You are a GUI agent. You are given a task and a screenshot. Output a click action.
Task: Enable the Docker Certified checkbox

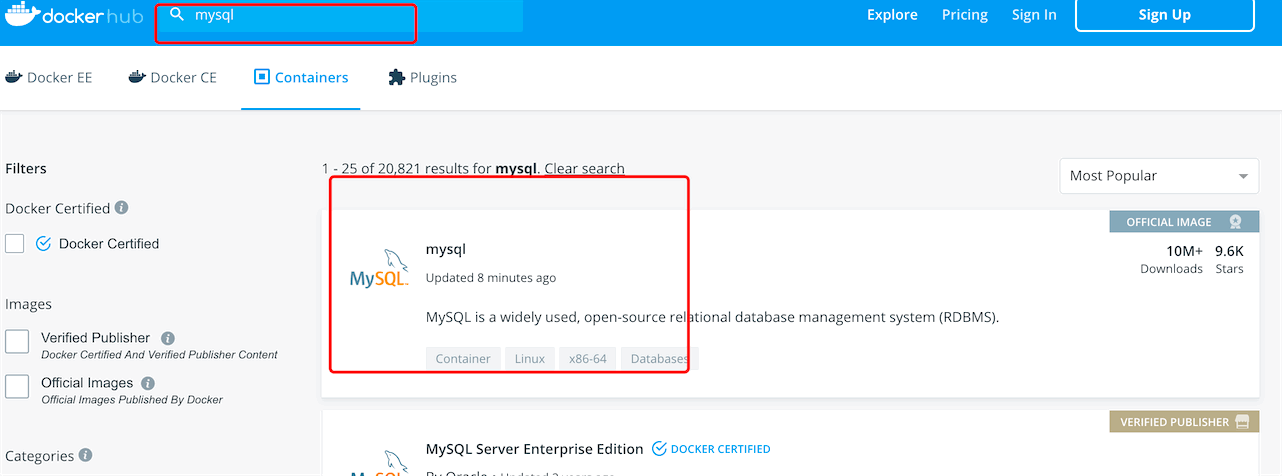[x=15, y=243]
